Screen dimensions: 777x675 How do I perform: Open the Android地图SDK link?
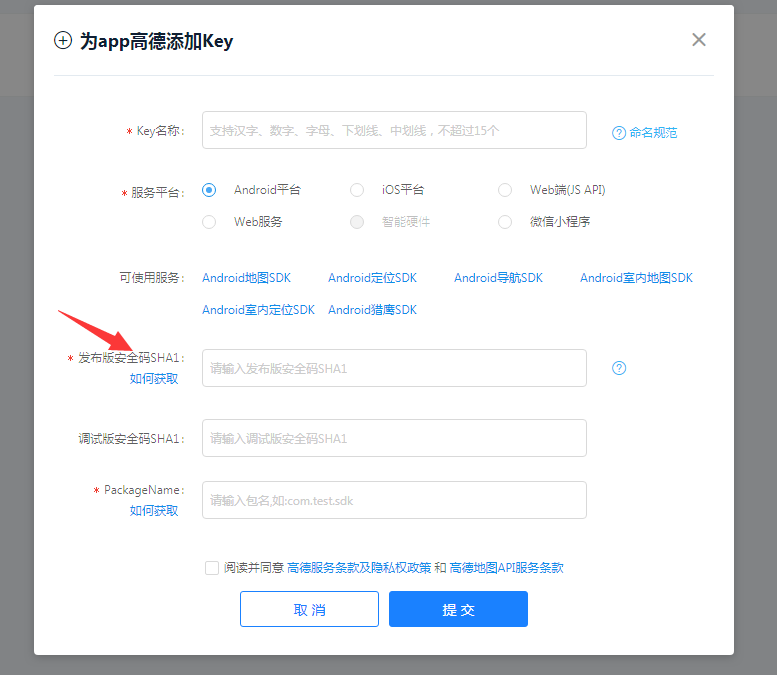246,278
